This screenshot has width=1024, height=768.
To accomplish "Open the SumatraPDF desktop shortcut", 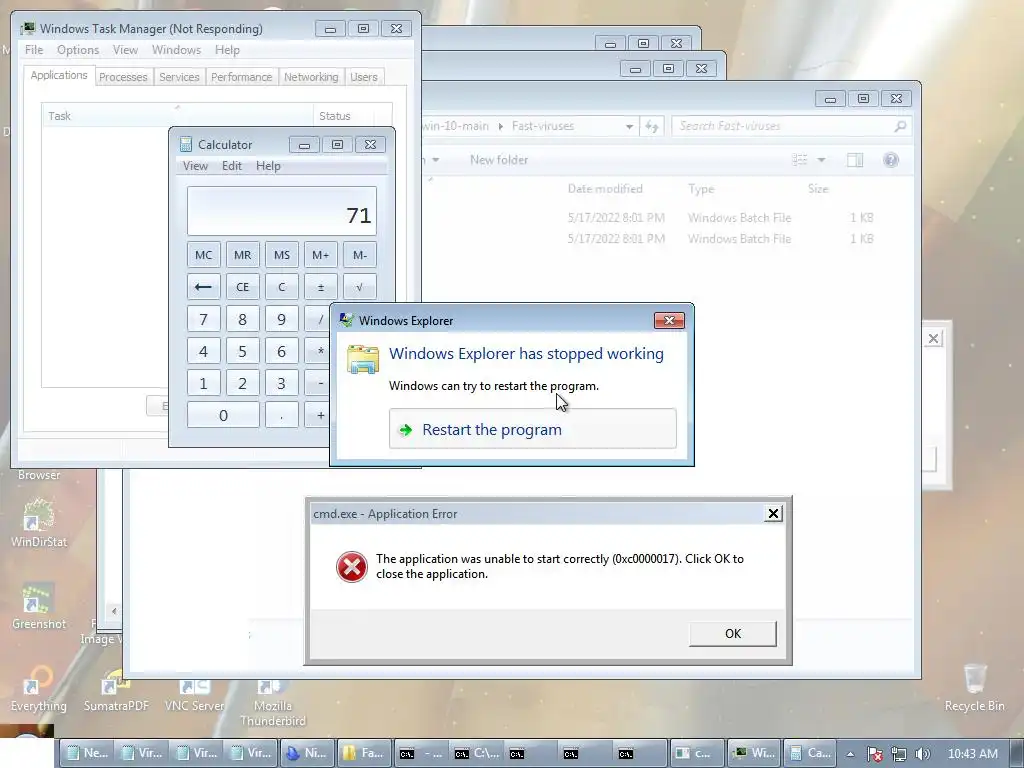I will point(116,690).
